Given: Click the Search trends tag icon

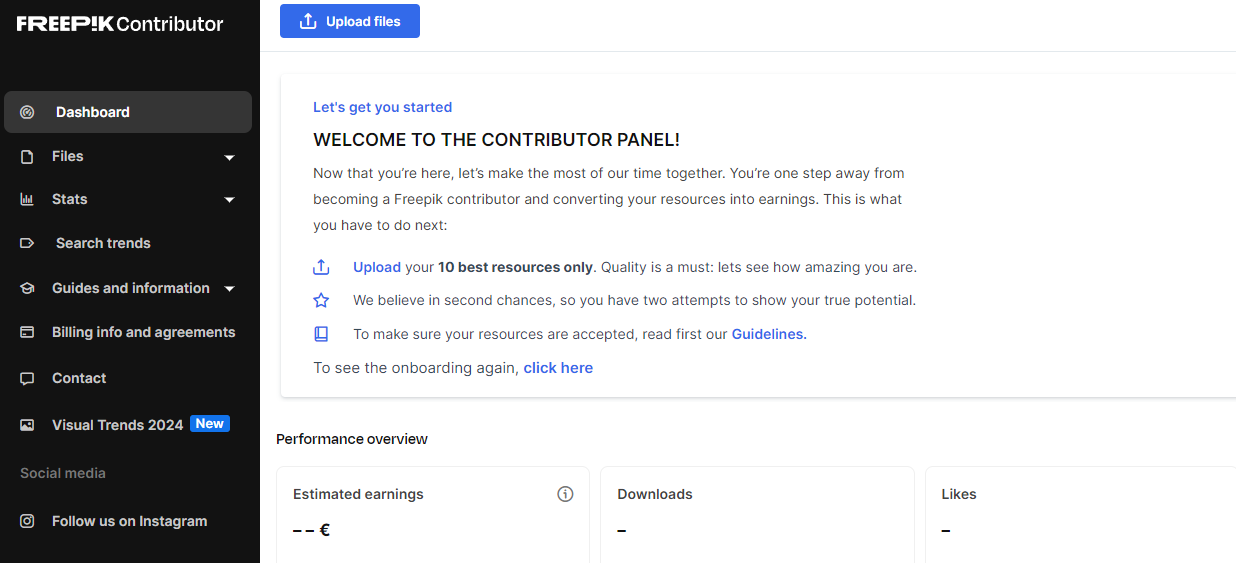Looking at the screenshot, I should point(27,243).
